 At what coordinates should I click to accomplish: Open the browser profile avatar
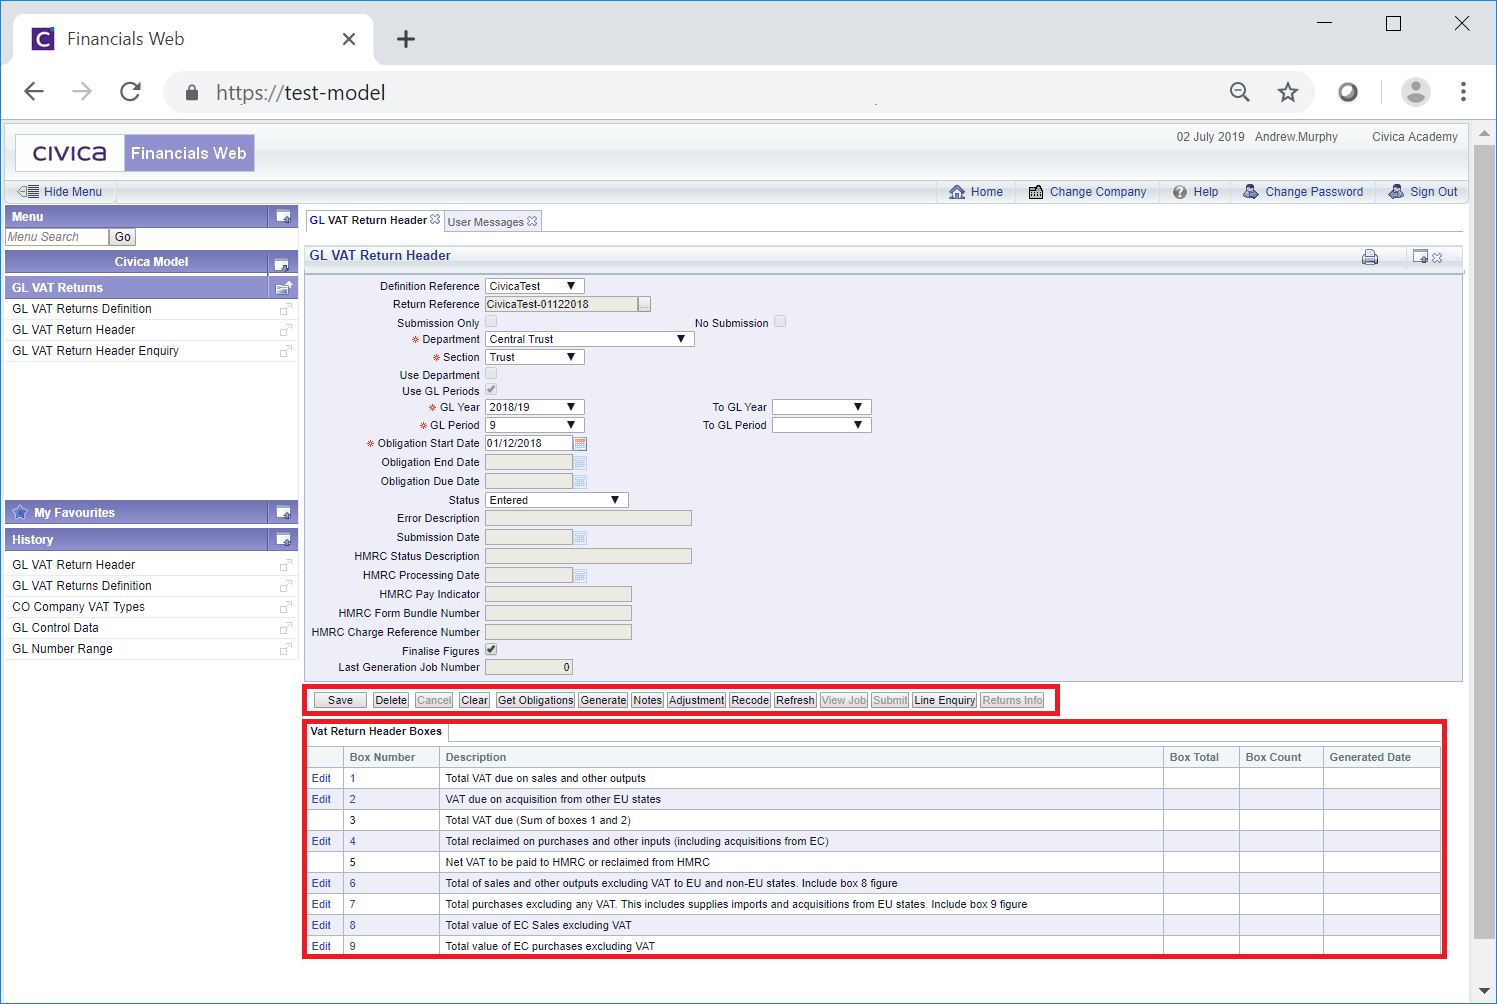(x=1415, y=92)
